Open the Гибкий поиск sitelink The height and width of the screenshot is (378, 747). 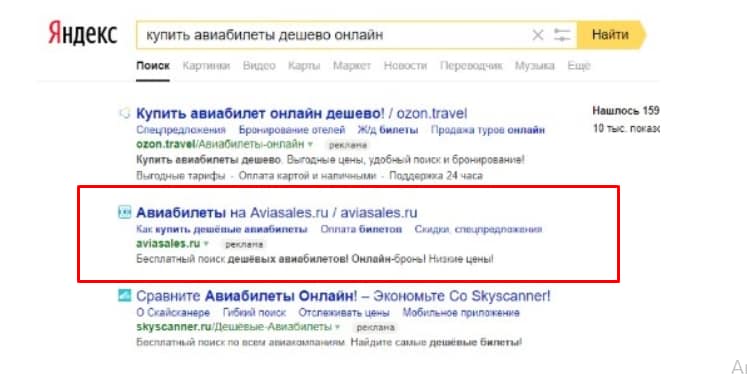point(254,313)
